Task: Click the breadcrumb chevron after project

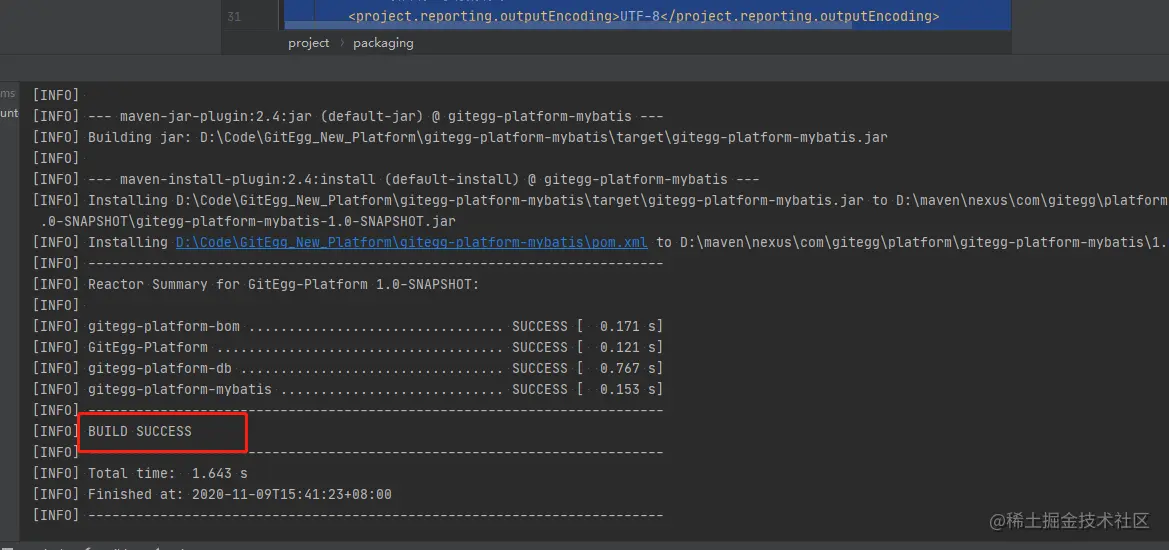Action: point(340,43)
